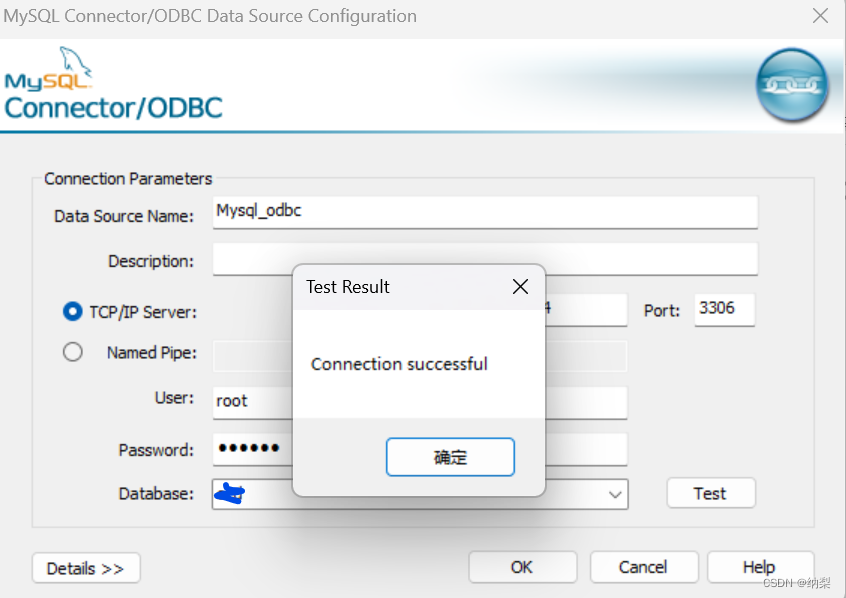Click the Port field showing 3306
The height and width of the screenshot is (598, 846).
(725, 309)
